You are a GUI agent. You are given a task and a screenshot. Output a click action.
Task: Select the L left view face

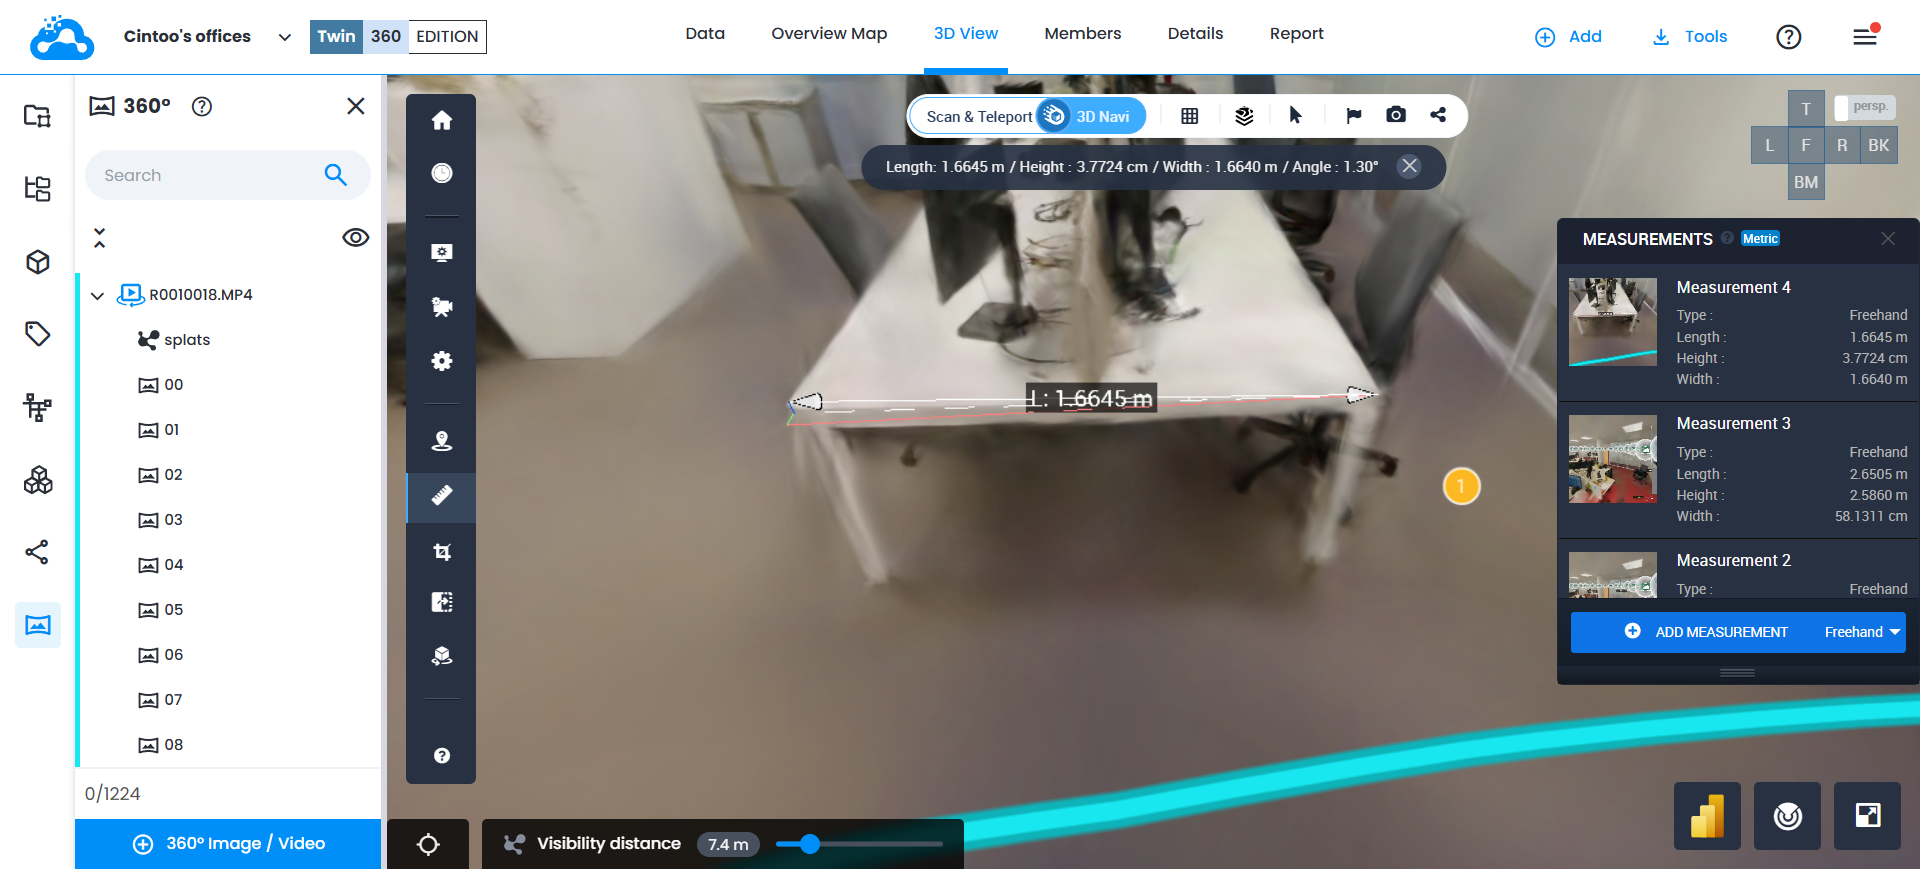coord(1770,146)
